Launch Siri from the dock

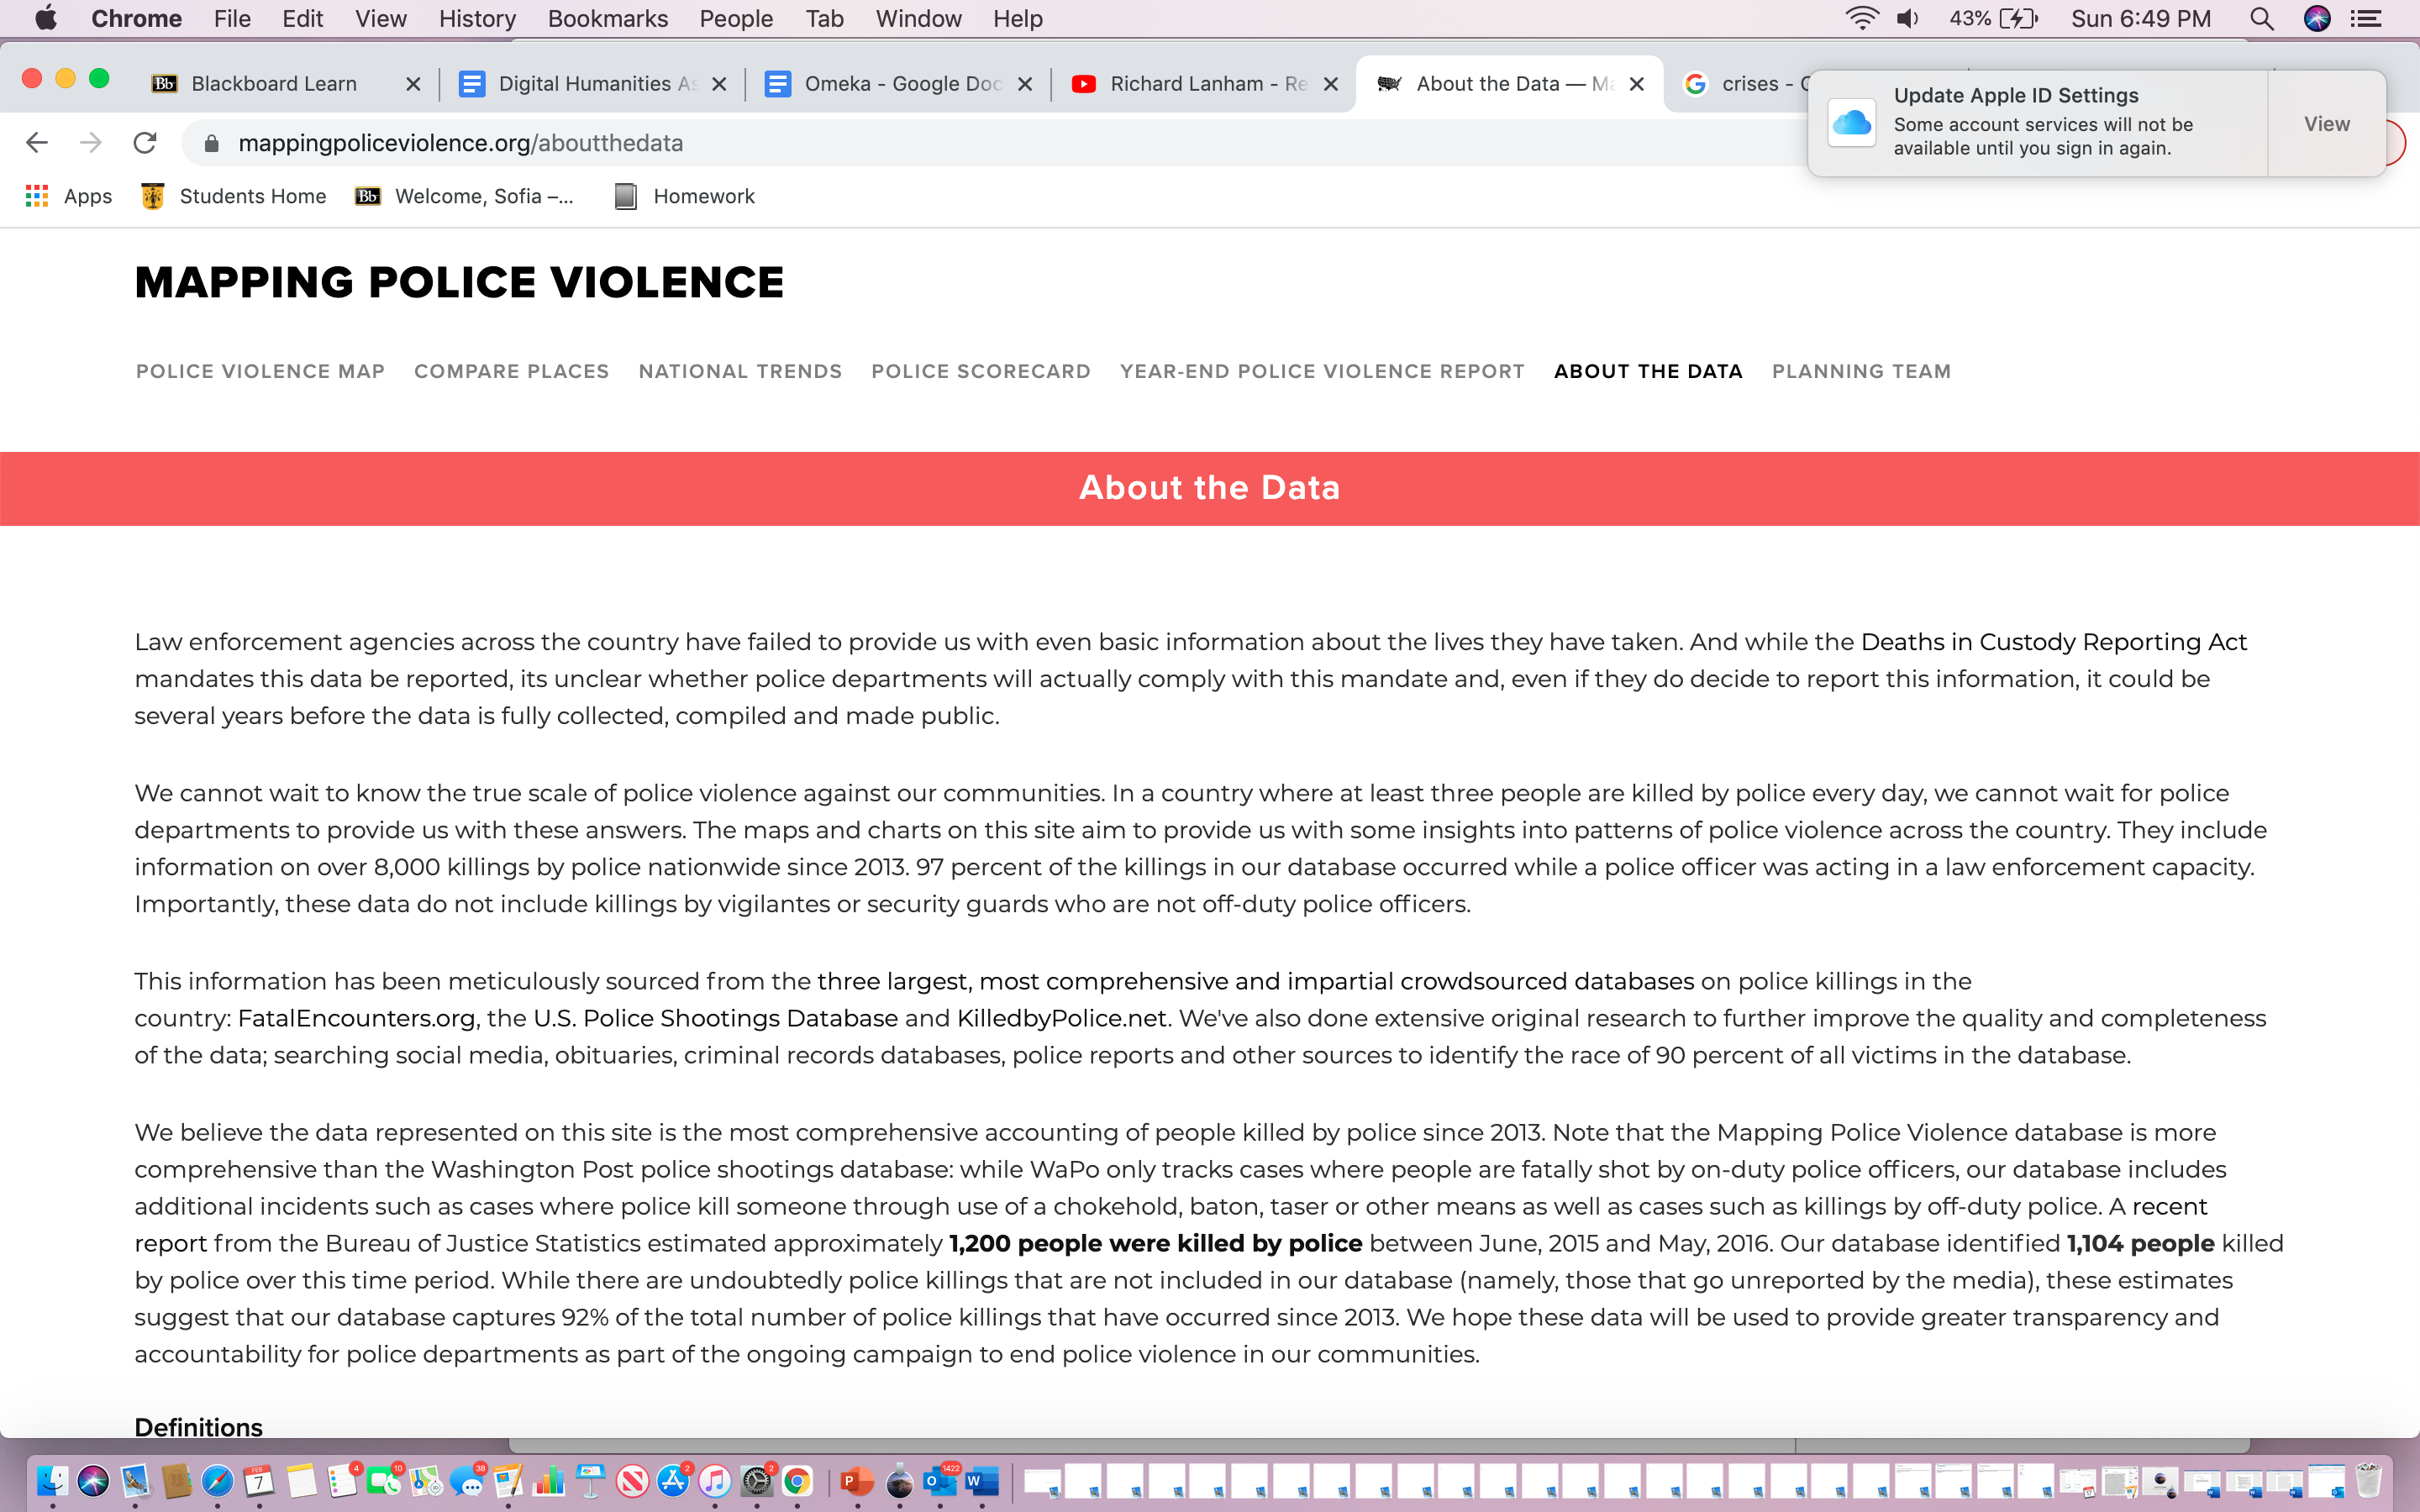(93, 1481)
